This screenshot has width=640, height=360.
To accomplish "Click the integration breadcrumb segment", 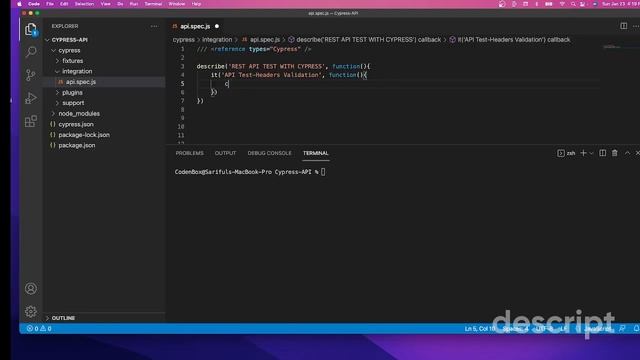I will pos(217,40).
